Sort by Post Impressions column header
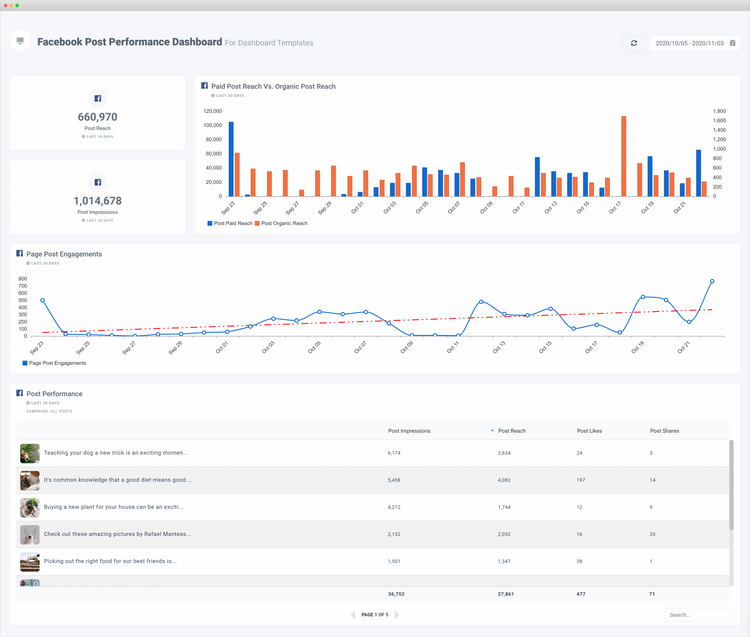750x637 pixels. [x=409, y=431]
